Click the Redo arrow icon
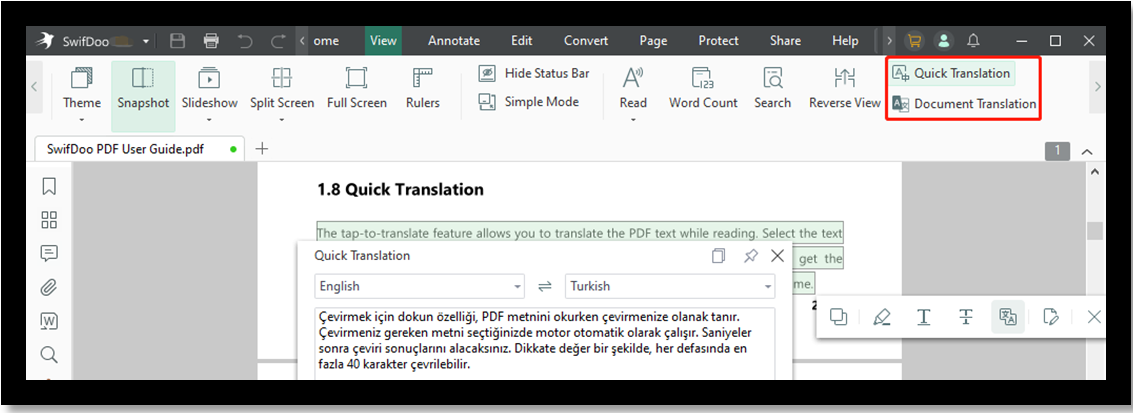This screenshot has width=1133, height=413. (279, 41)
